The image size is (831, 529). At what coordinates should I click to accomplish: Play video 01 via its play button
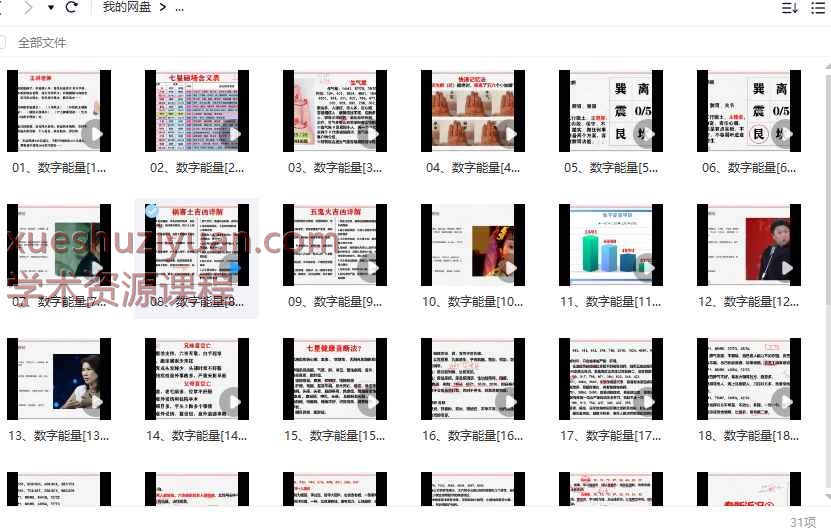click(x=94, y=133)
